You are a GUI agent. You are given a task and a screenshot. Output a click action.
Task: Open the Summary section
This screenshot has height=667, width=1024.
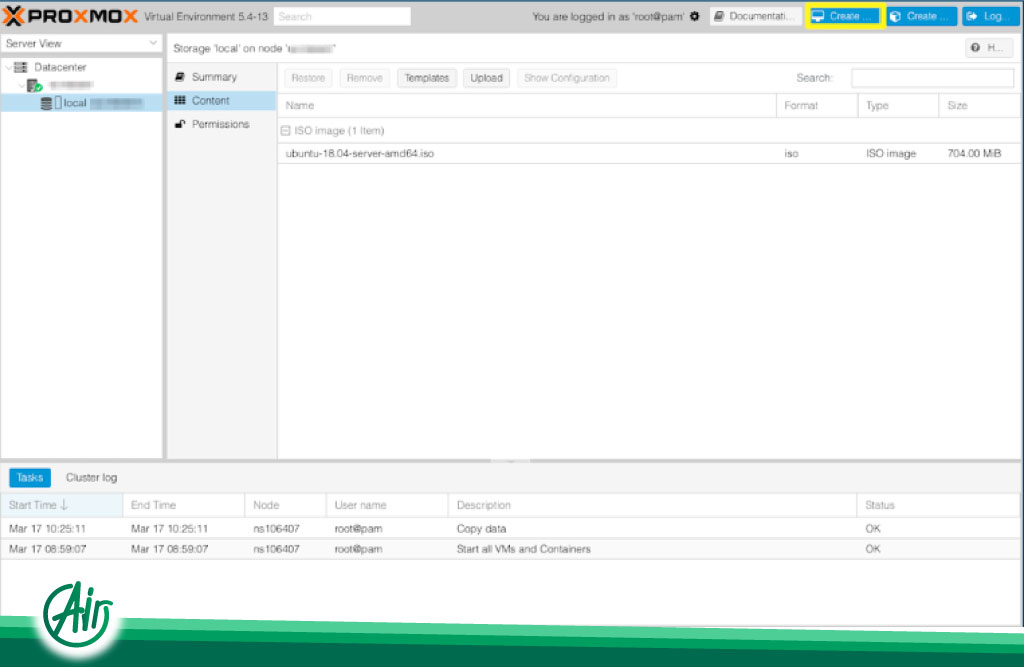[221, 77]
